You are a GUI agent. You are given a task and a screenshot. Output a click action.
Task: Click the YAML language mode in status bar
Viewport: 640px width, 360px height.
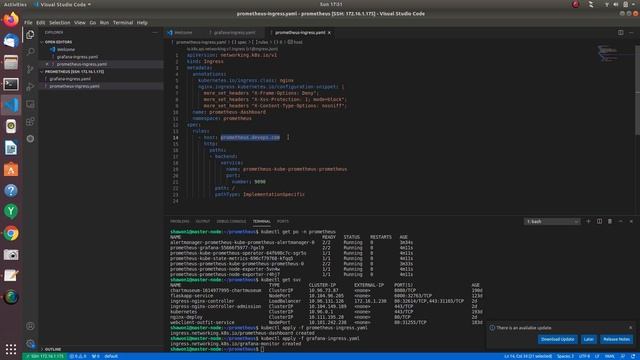click(x=609, y=356)
